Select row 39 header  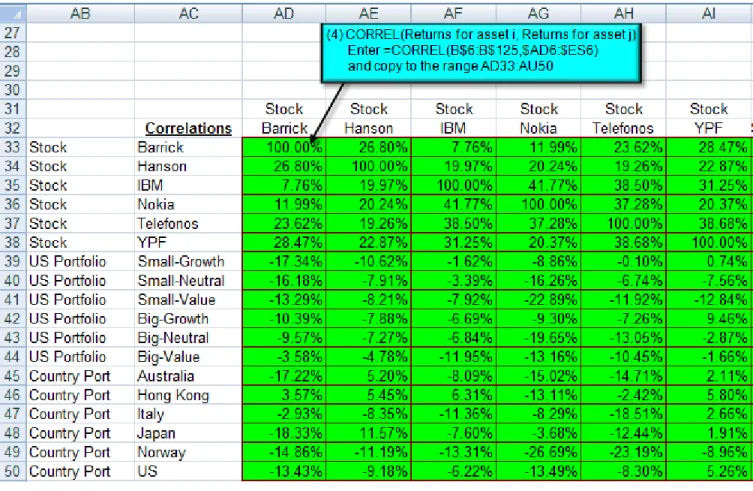(13, 261)
